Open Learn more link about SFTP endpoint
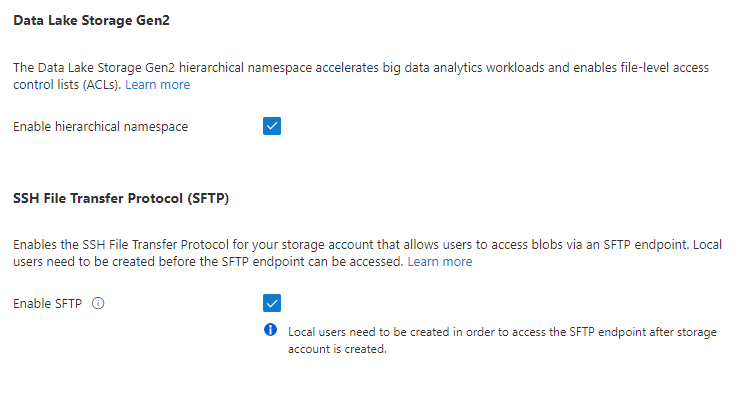This screenshot has height=398, width=747. tap(440, 262)
